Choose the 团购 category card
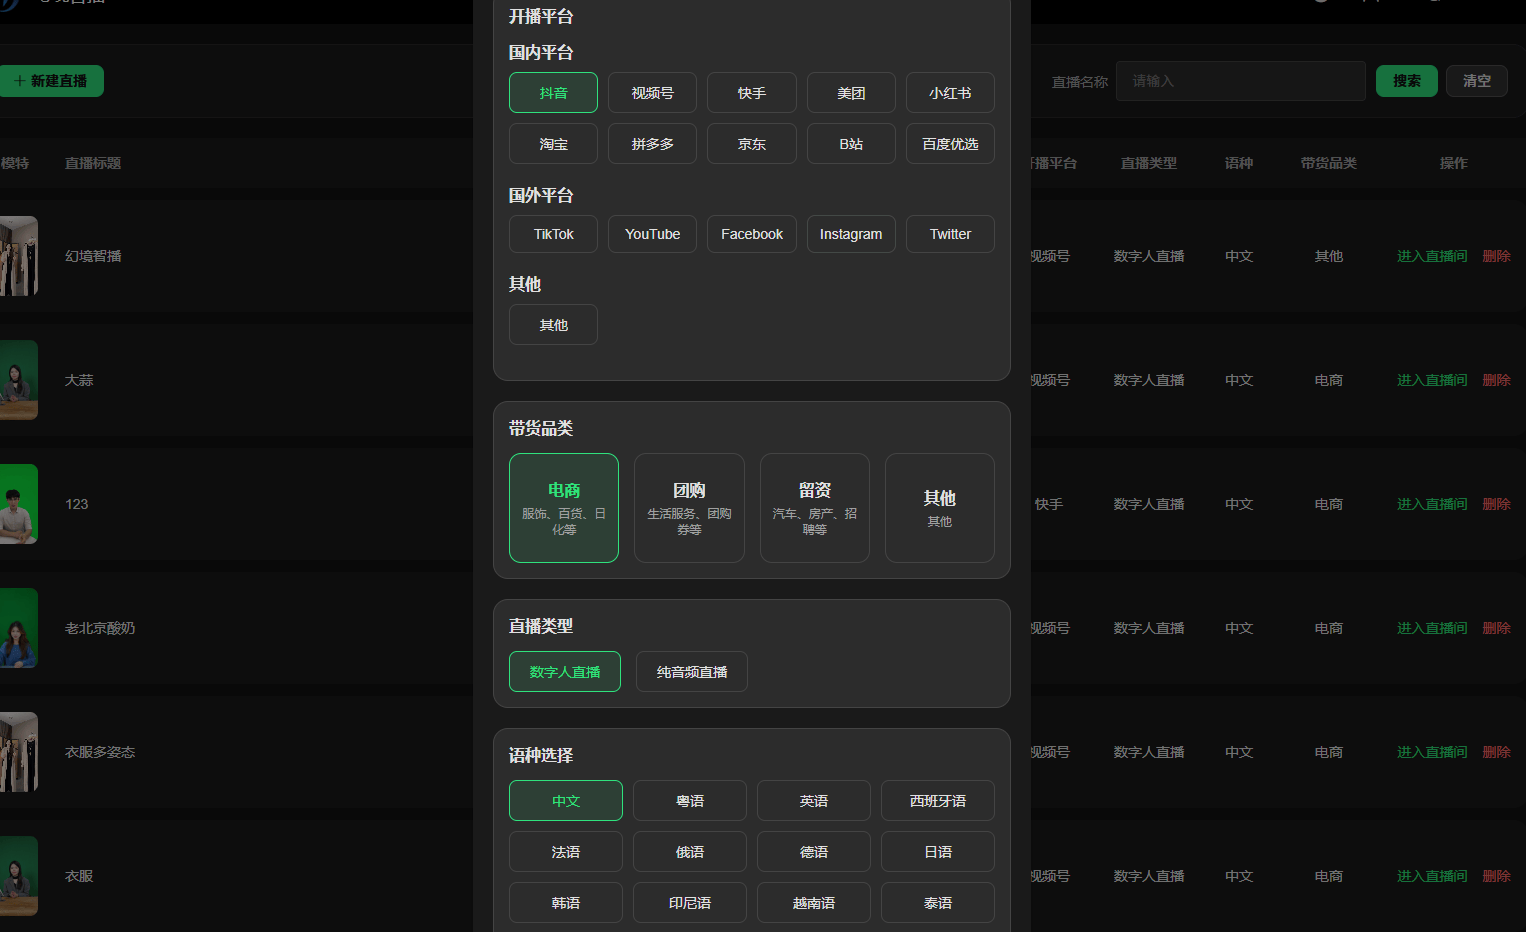1526x932 pixels. tap(689, 508)
